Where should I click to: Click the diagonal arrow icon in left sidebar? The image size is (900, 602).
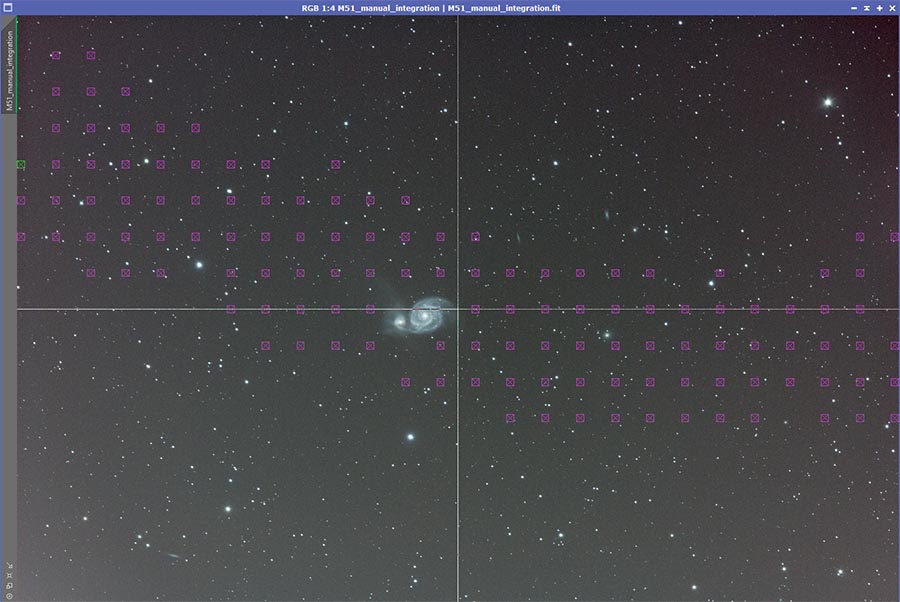tap(8, 564)
